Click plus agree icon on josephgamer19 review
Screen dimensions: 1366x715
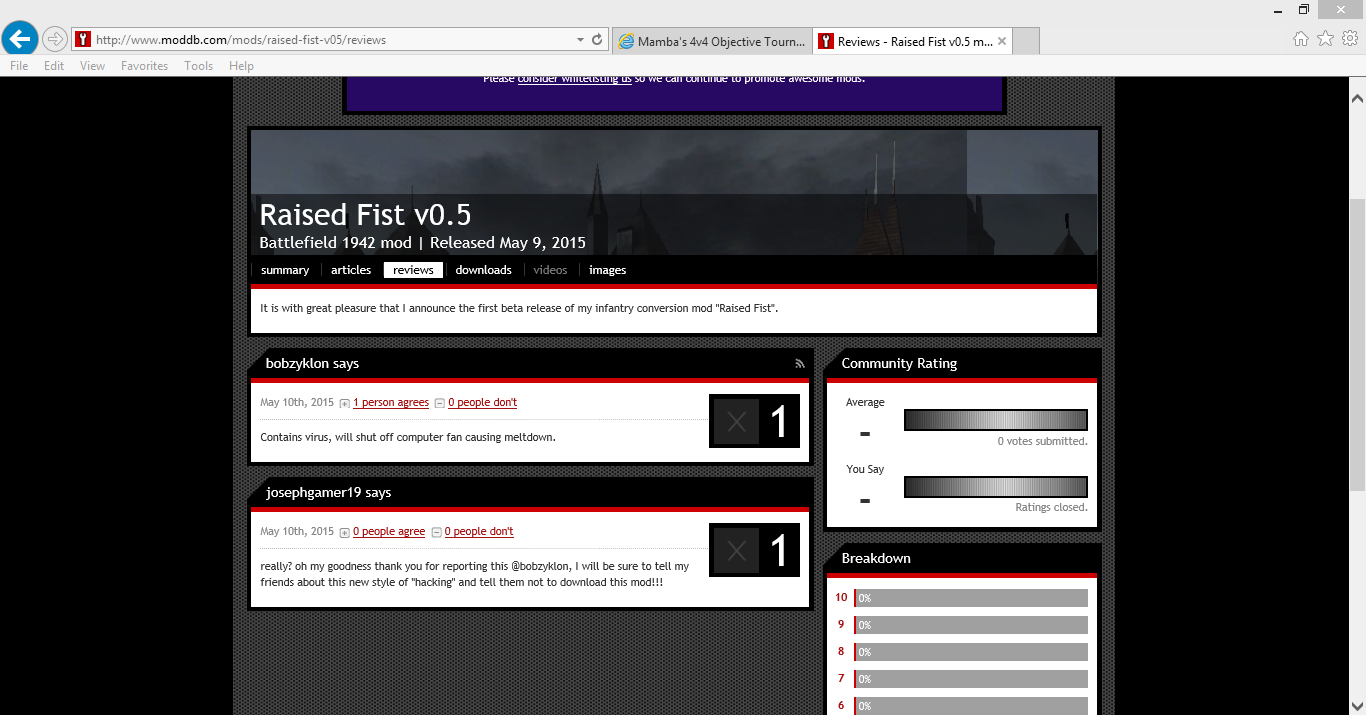345,532
